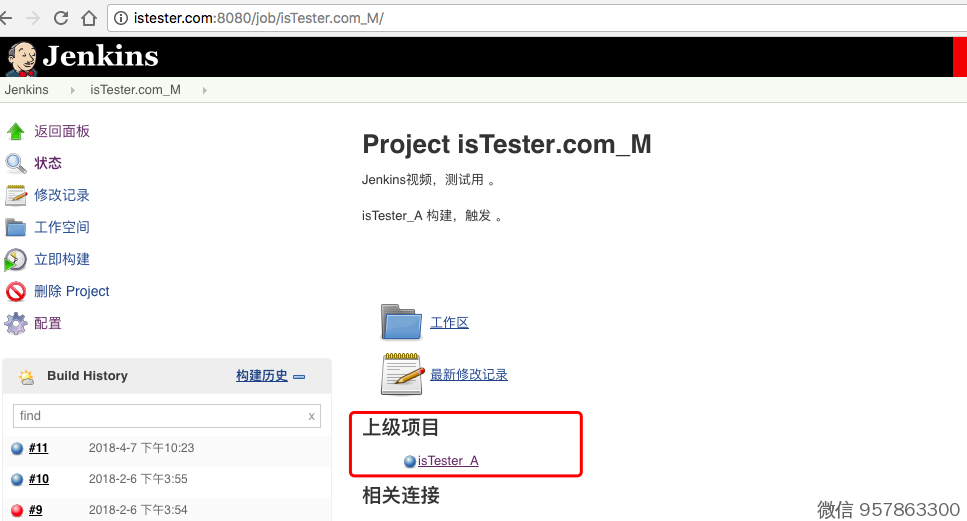967x521 pixels.
Task: Click the large blue workspace folder icon
Action: [402, 322]
